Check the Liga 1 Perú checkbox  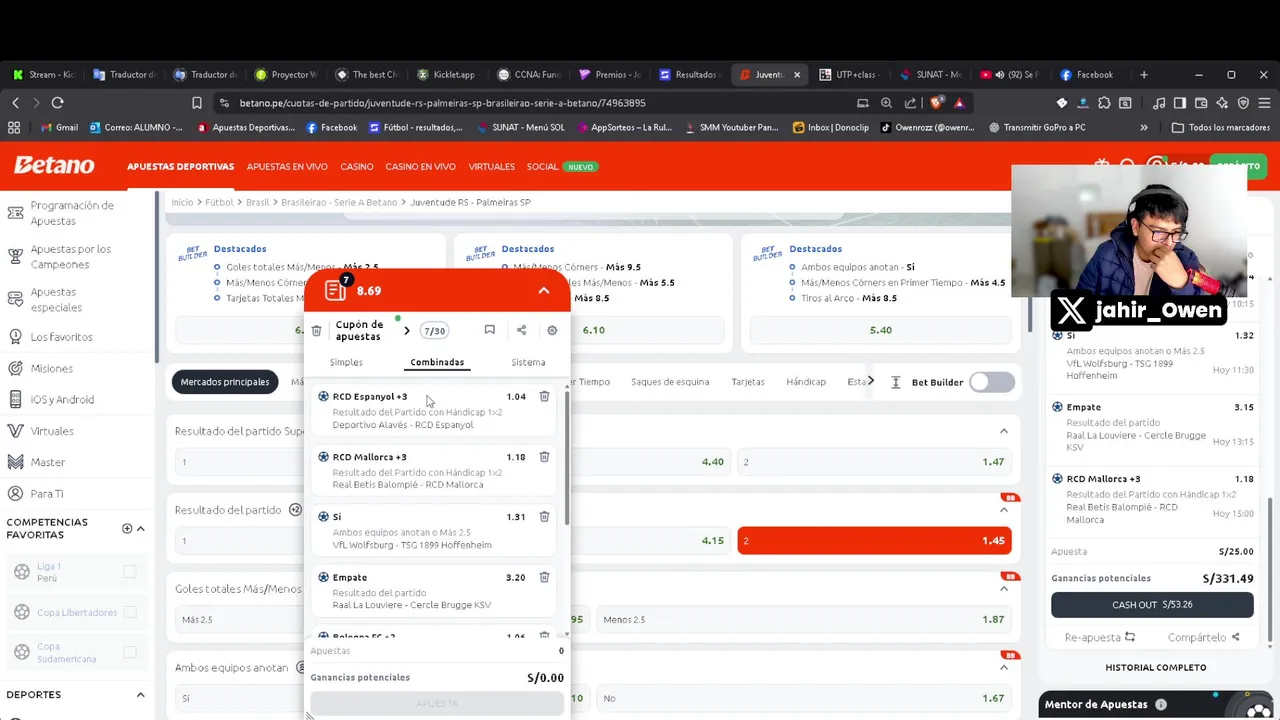130,572
